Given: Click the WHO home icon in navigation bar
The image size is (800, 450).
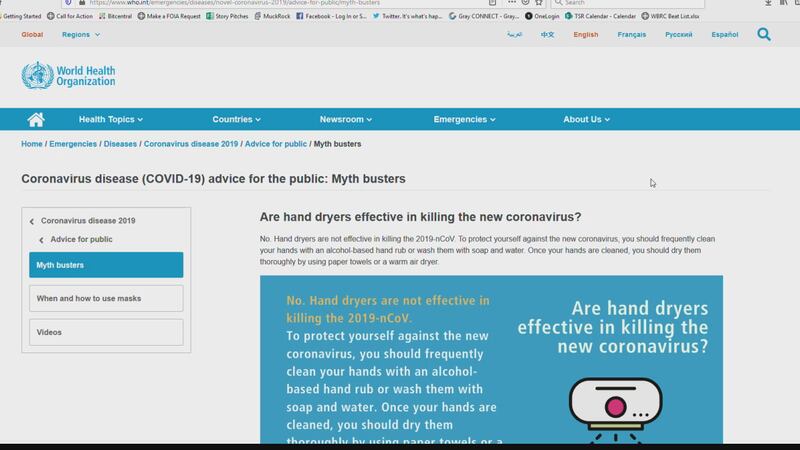Looking at the screenshot, I should coord(36,120).
